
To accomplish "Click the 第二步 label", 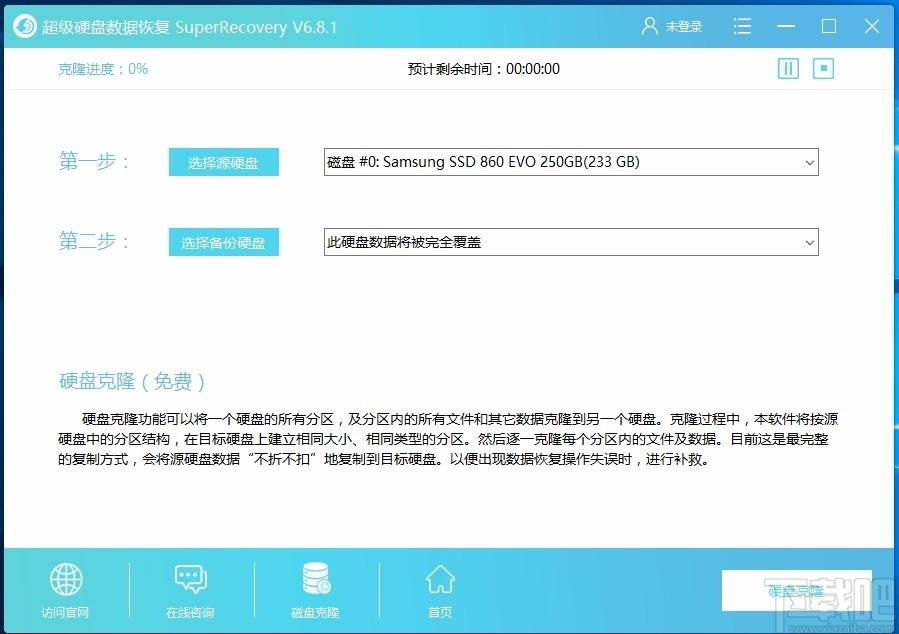I will tap(94, 241).
